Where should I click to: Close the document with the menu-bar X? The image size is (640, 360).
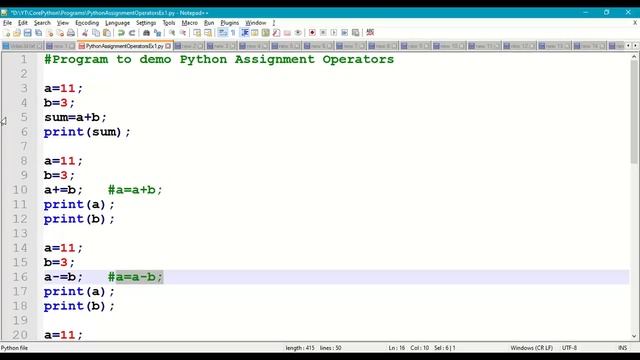click(x=635, y=23)
